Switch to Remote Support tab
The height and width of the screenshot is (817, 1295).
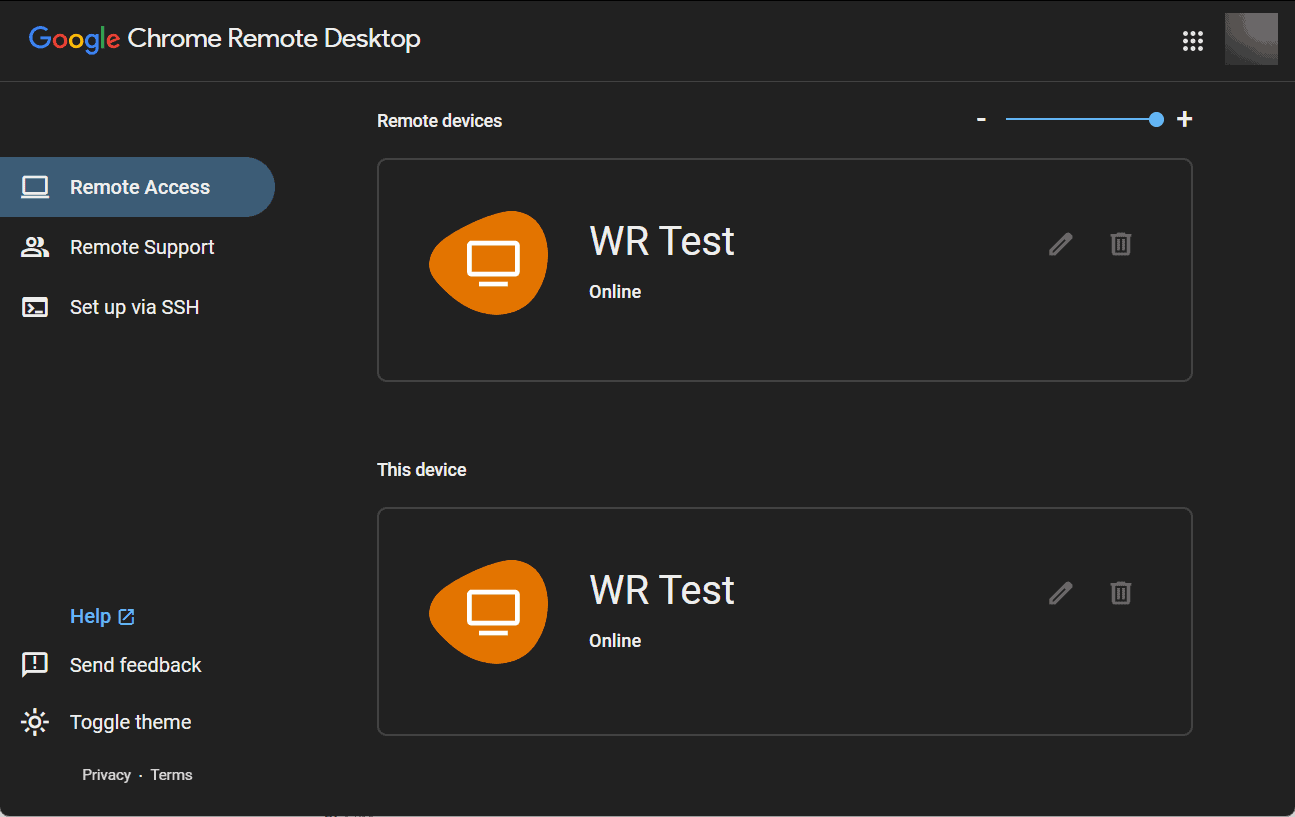(137, 247)
